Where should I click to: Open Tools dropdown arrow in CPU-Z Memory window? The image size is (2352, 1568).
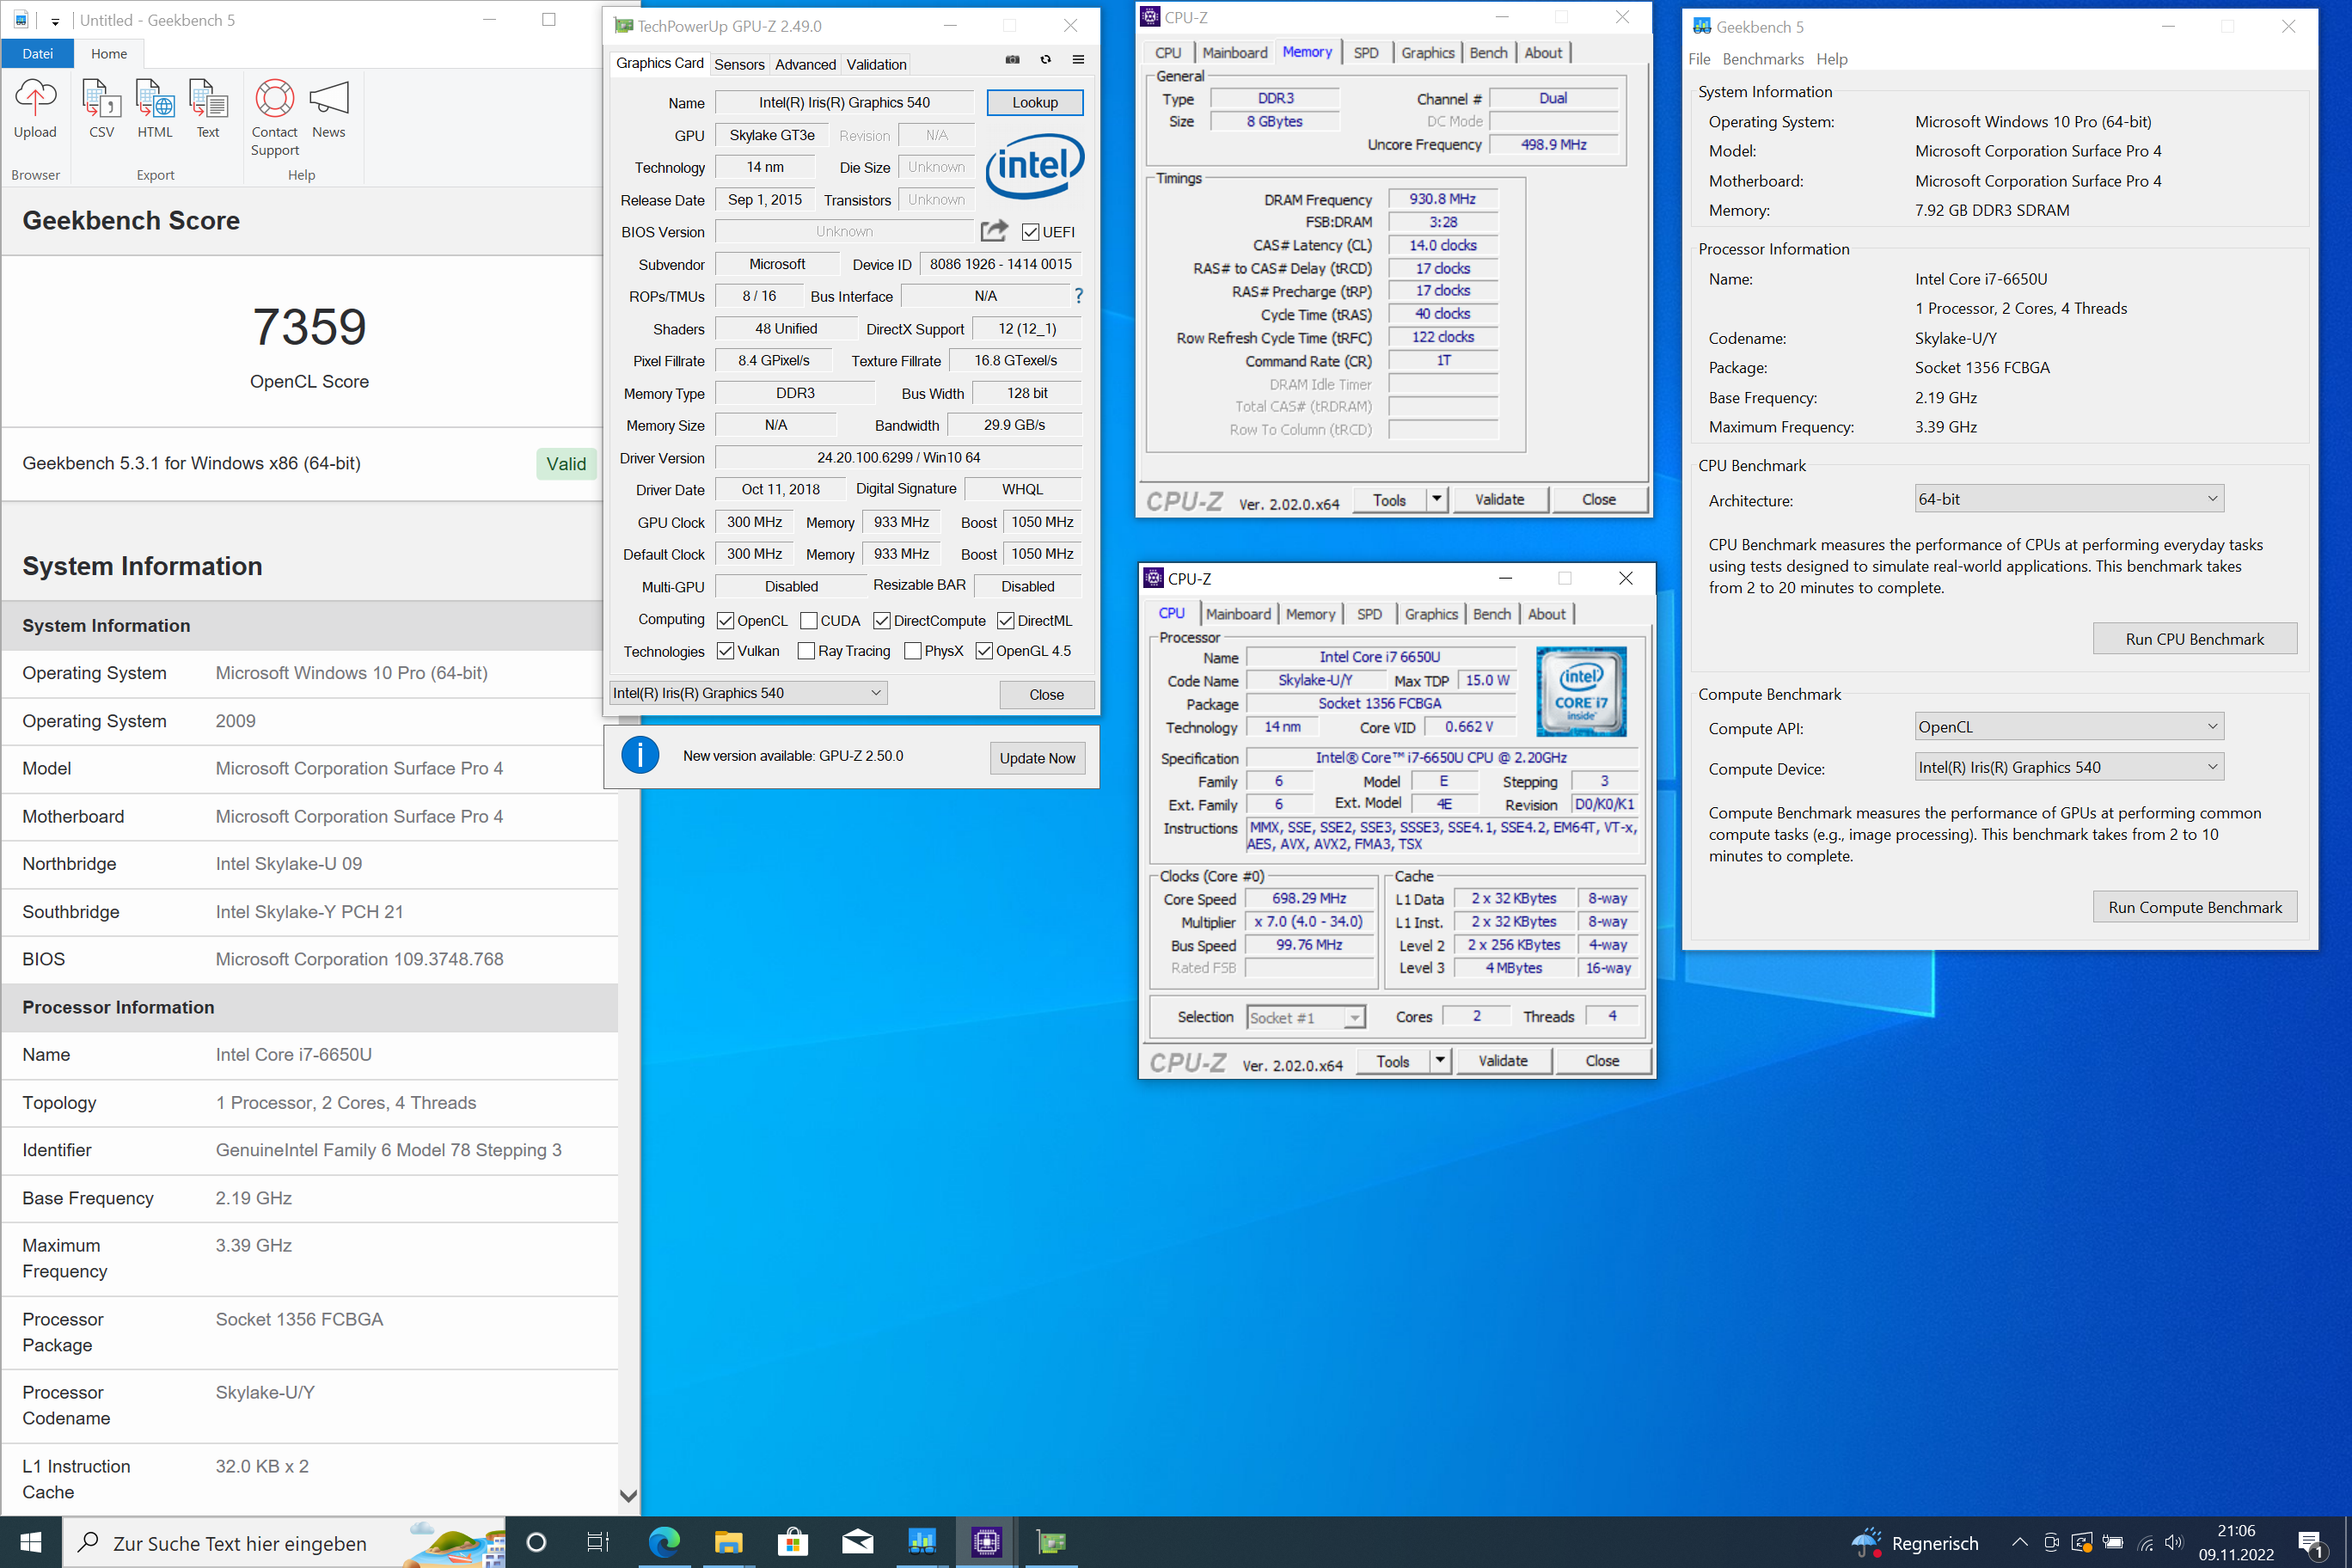coord(1436,498)
